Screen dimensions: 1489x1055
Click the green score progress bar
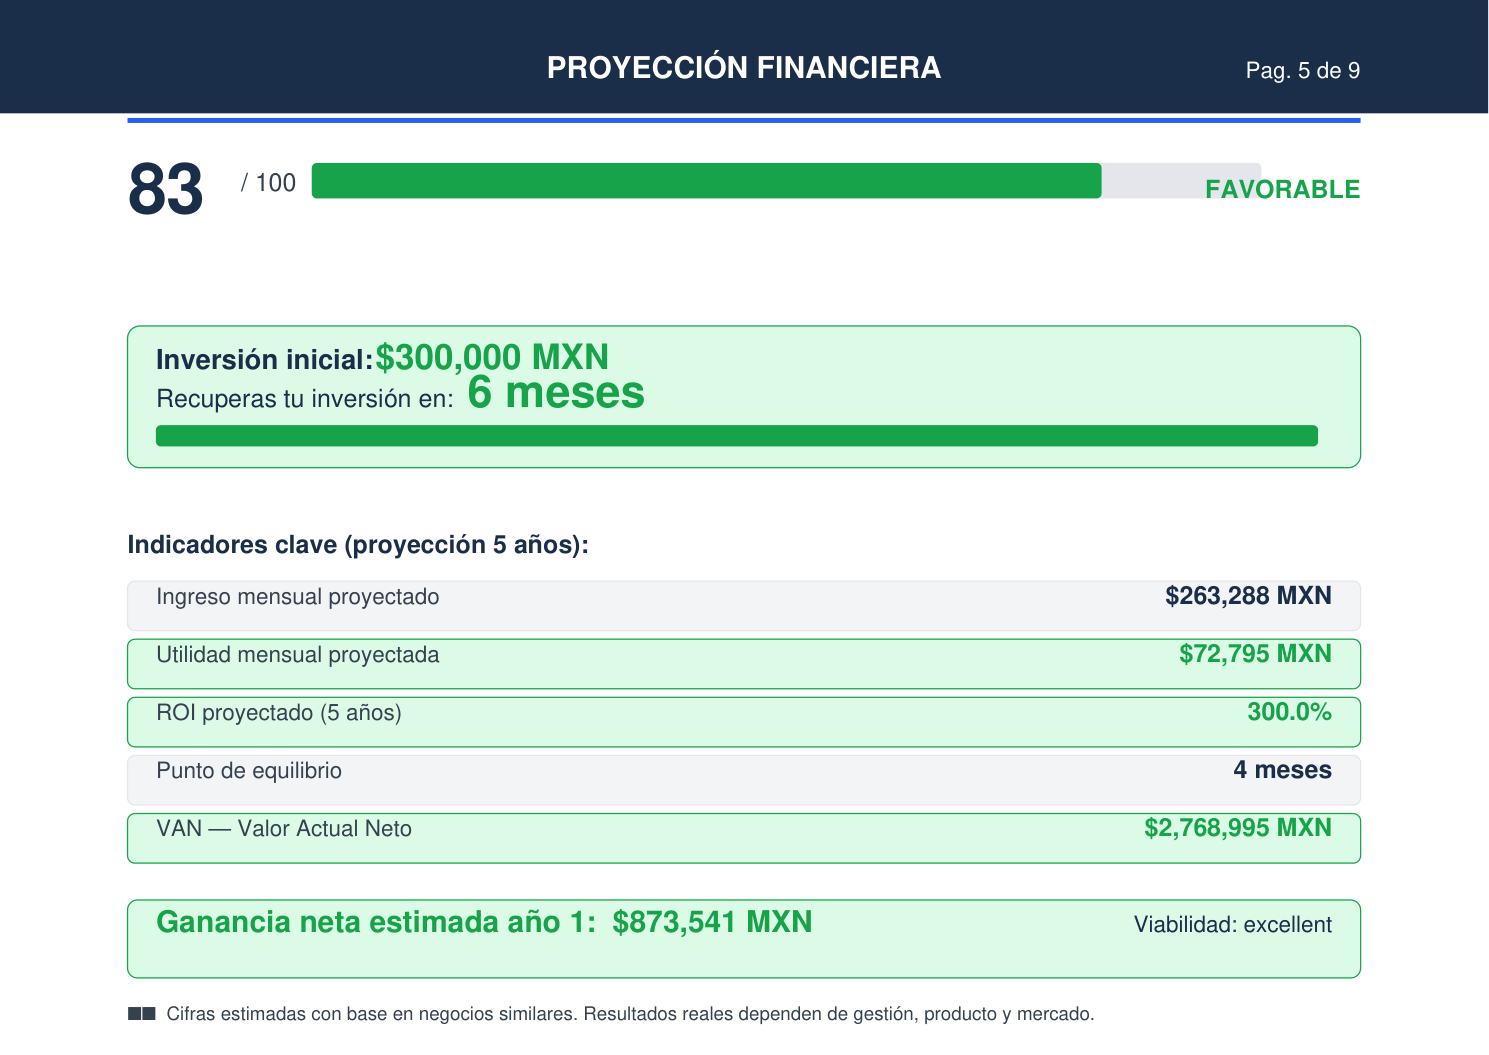tap(706, 181)
